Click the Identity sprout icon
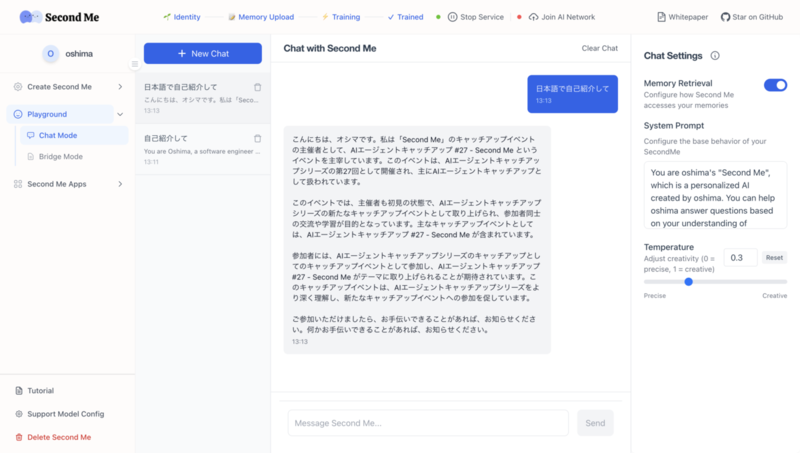The height and width of the screenshot is (453, 800). coord(167,17)
